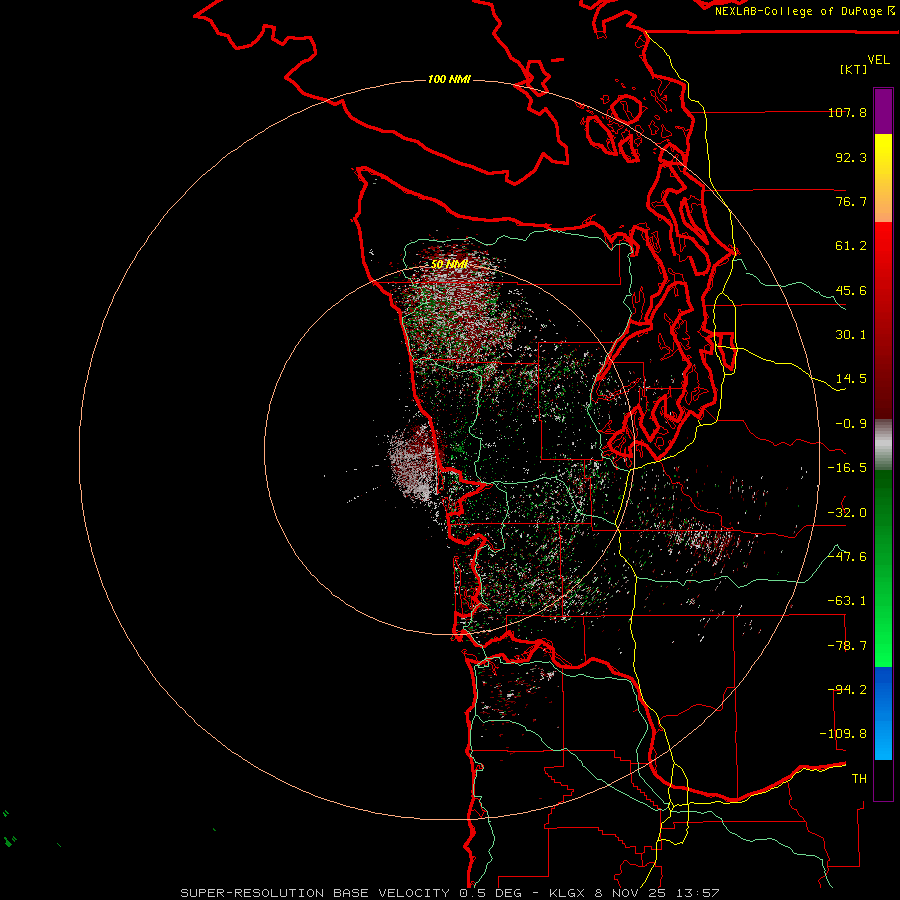Click the TH label on the scale

tap(859, 779)
